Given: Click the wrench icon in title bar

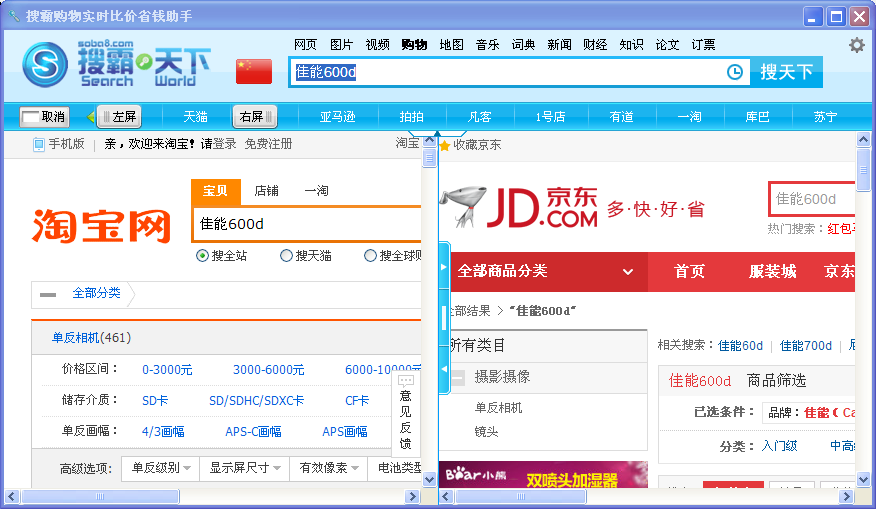Looking at the screenshot, I should 13,16.
